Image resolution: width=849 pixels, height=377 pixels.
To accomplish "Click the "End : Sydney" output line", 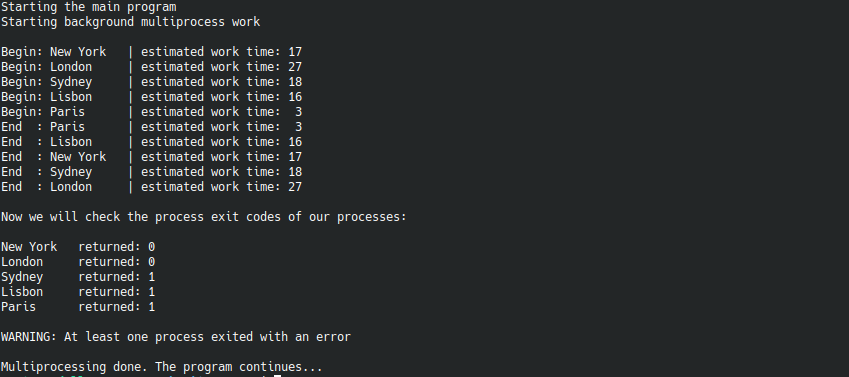I will click(152, 172).
